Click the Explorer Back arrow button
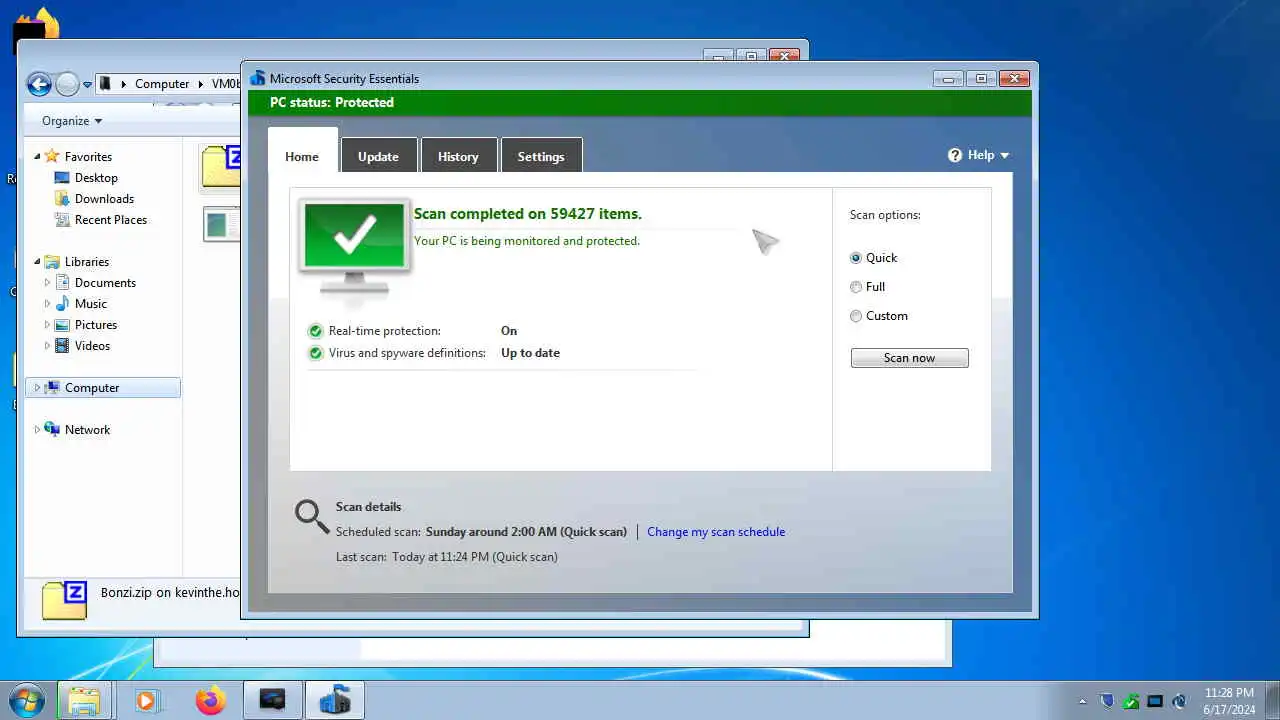 pyautogui.click(x=39, y=84)
